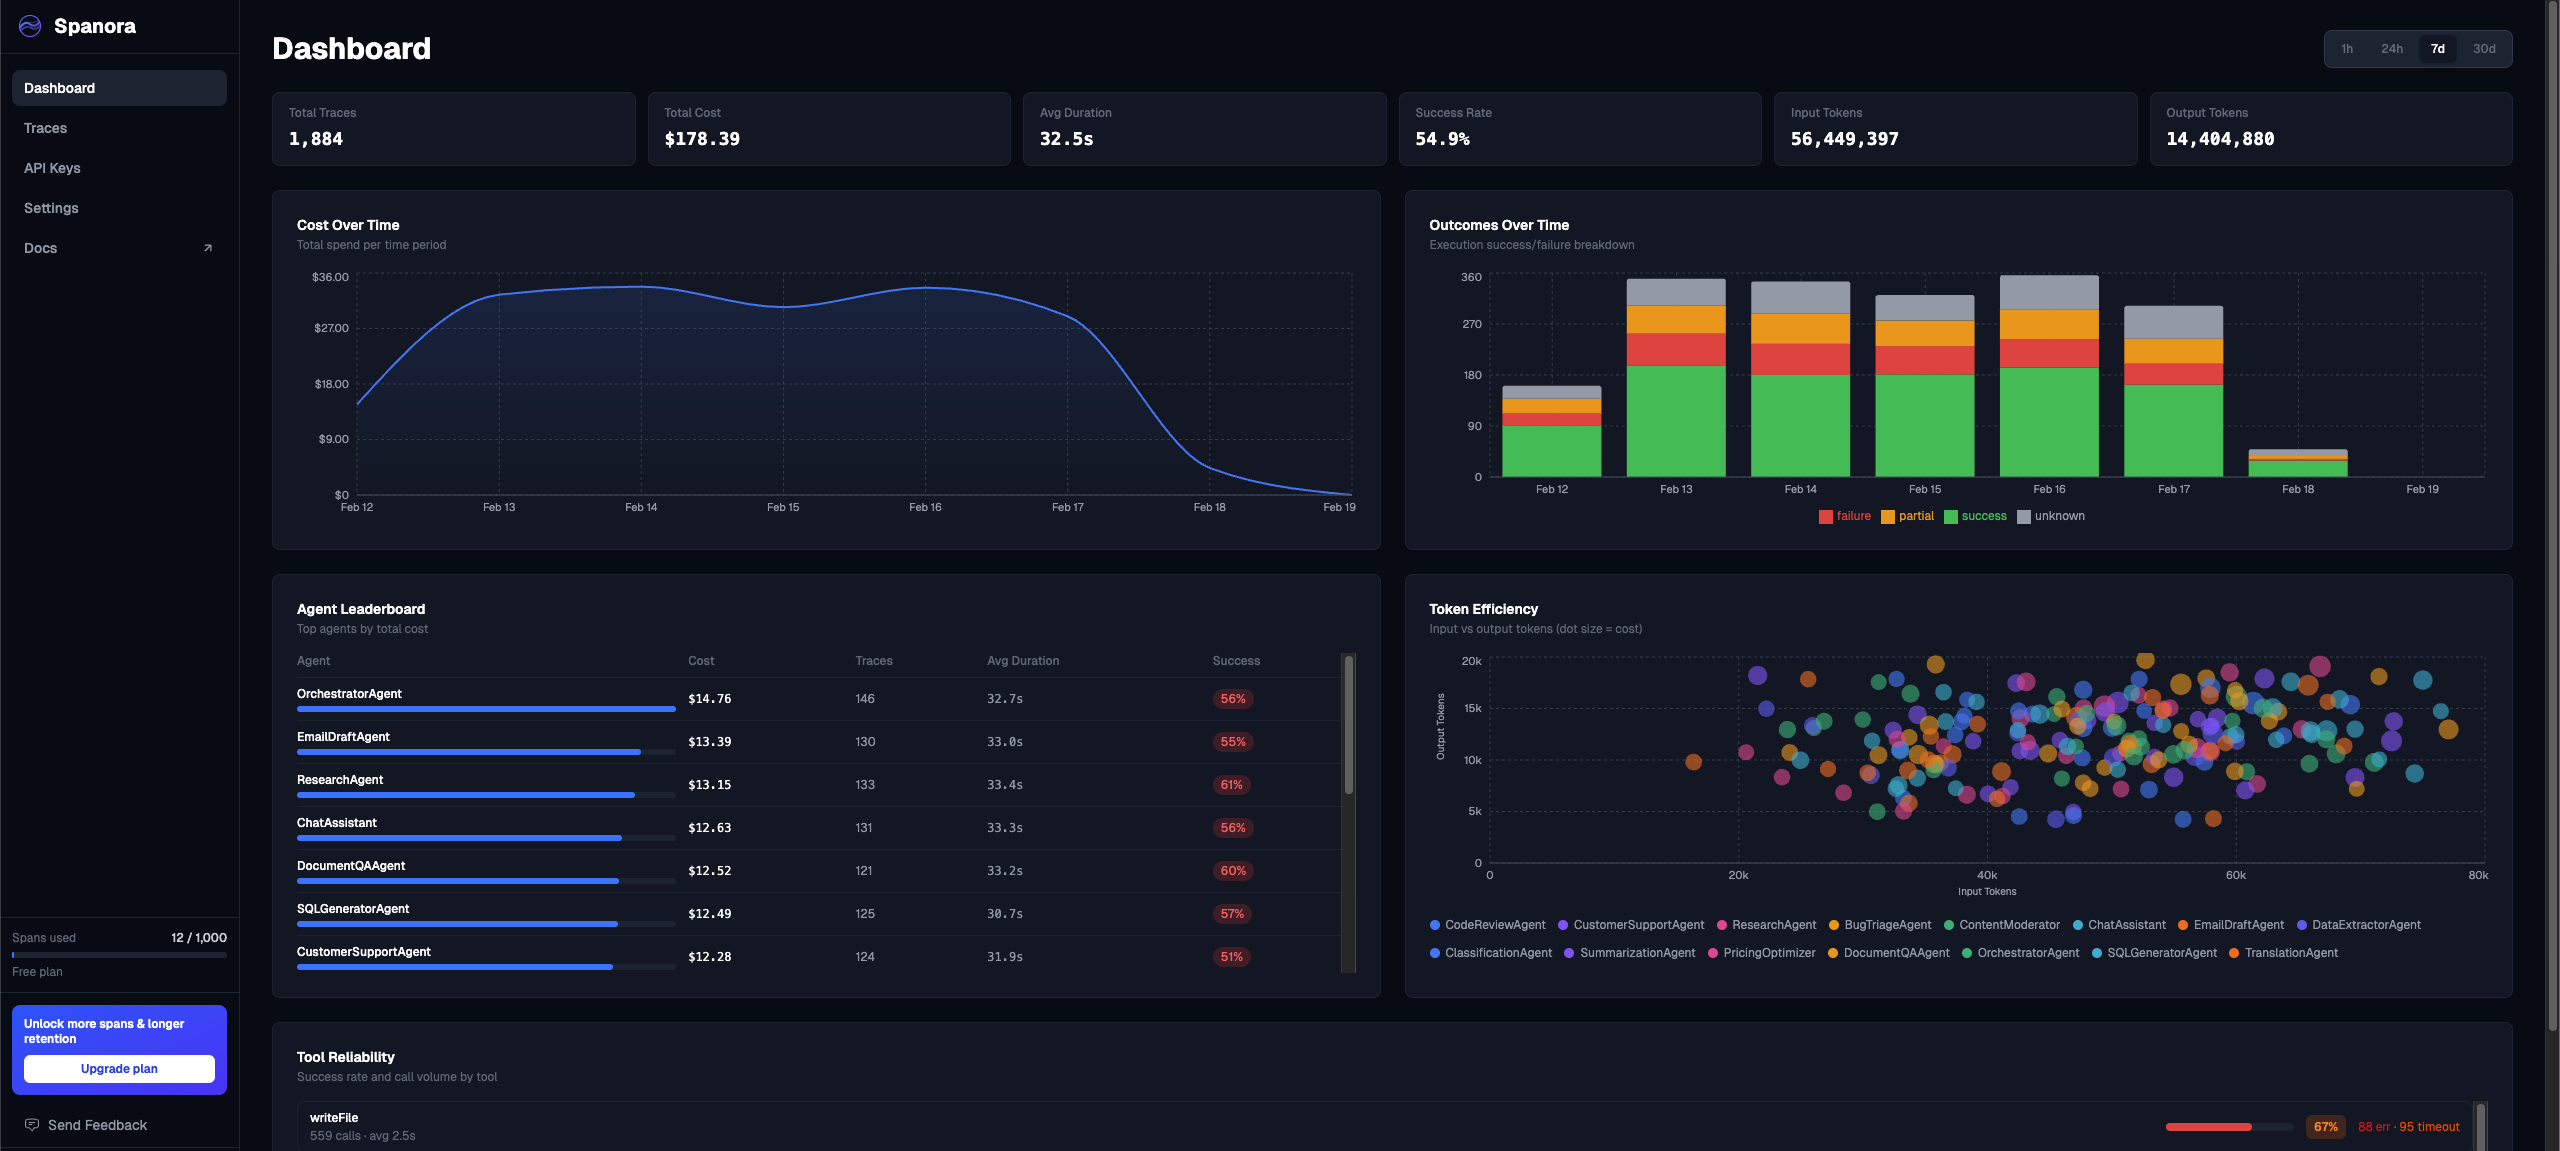Screen dimensions: 2560x1151
Task: Click the TranslationAgent legend dot
Action: click(x=2235, y=953)
